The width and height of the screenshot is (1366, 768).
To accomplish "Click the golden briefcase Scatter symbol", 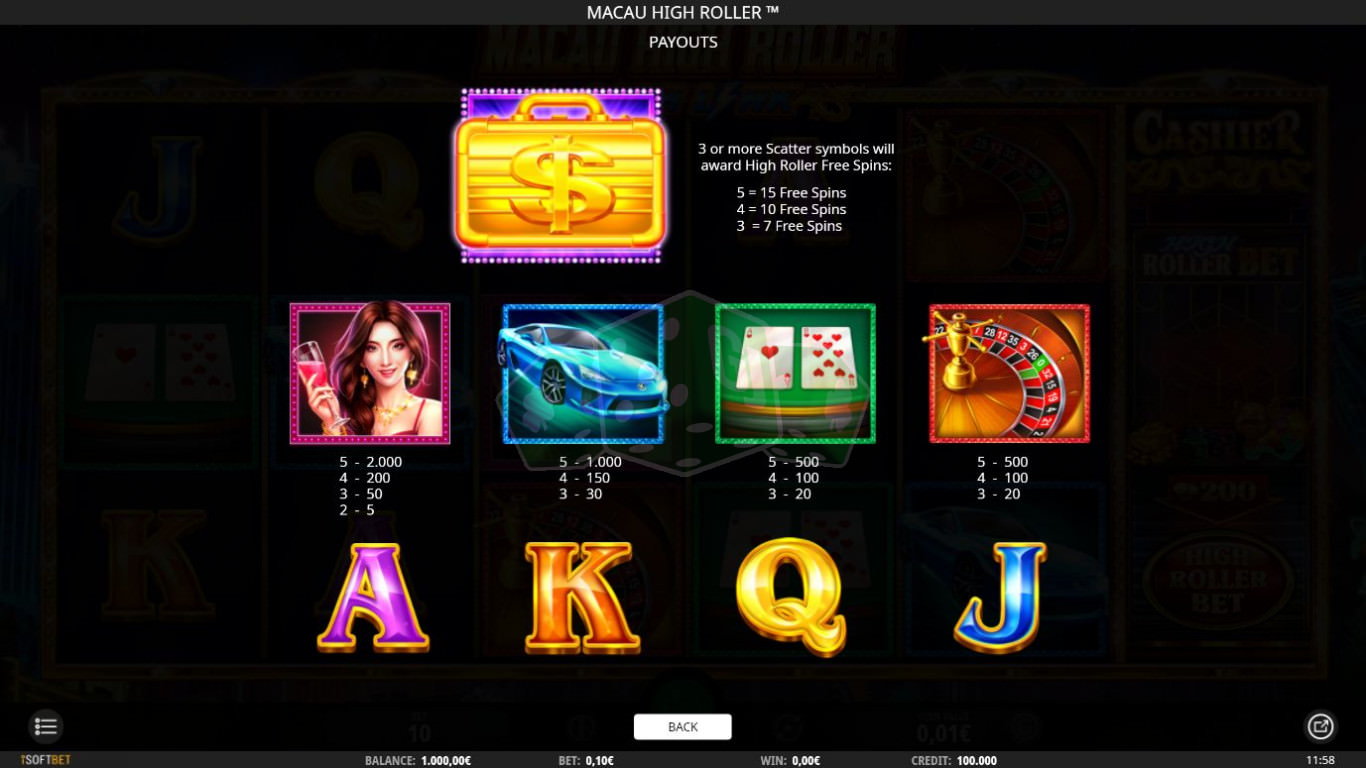I will click(561, 176).
